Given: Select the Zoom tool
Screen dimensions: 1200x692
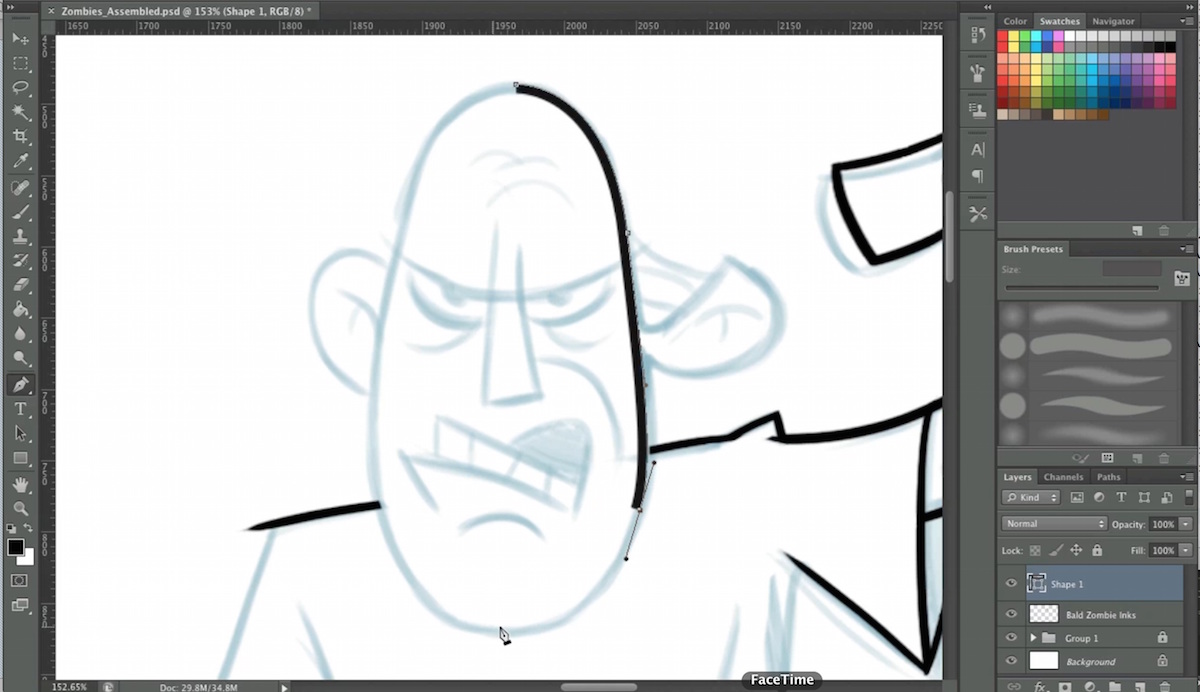Looking at the screenshot, I should [22, 509].
